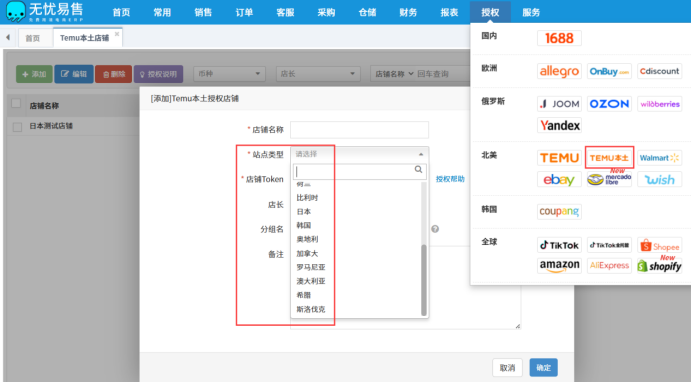Choose 罗马尼亚 in site list
This screenshot has width=692, height=382.
point(311,267)
